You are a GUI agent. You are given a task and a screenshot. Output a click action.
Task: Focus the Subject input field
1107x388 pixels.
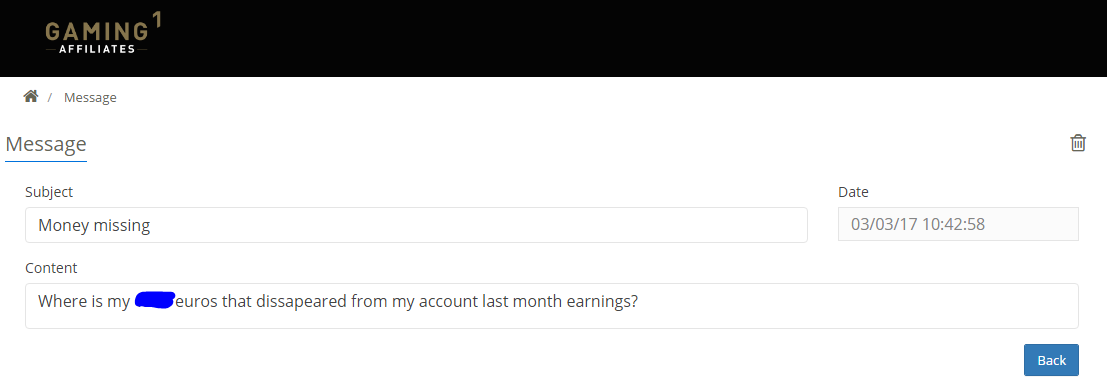coord(416,225)
